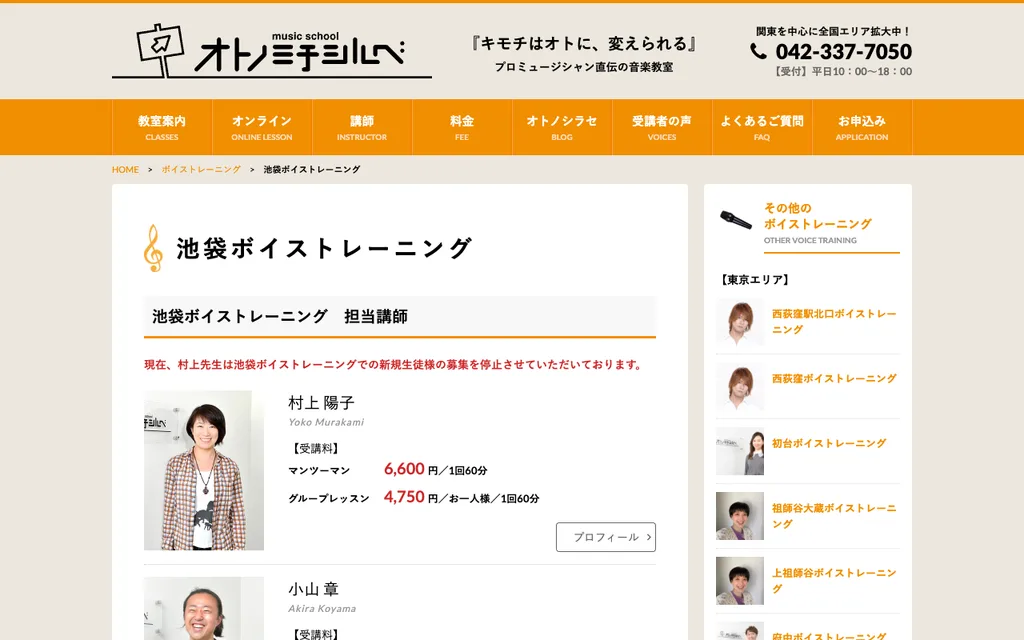This screenshot has height=640, width=1024.
Task: Open the 西荻窪駅北口ボイストレーニング link
Action: coord(834,321)
